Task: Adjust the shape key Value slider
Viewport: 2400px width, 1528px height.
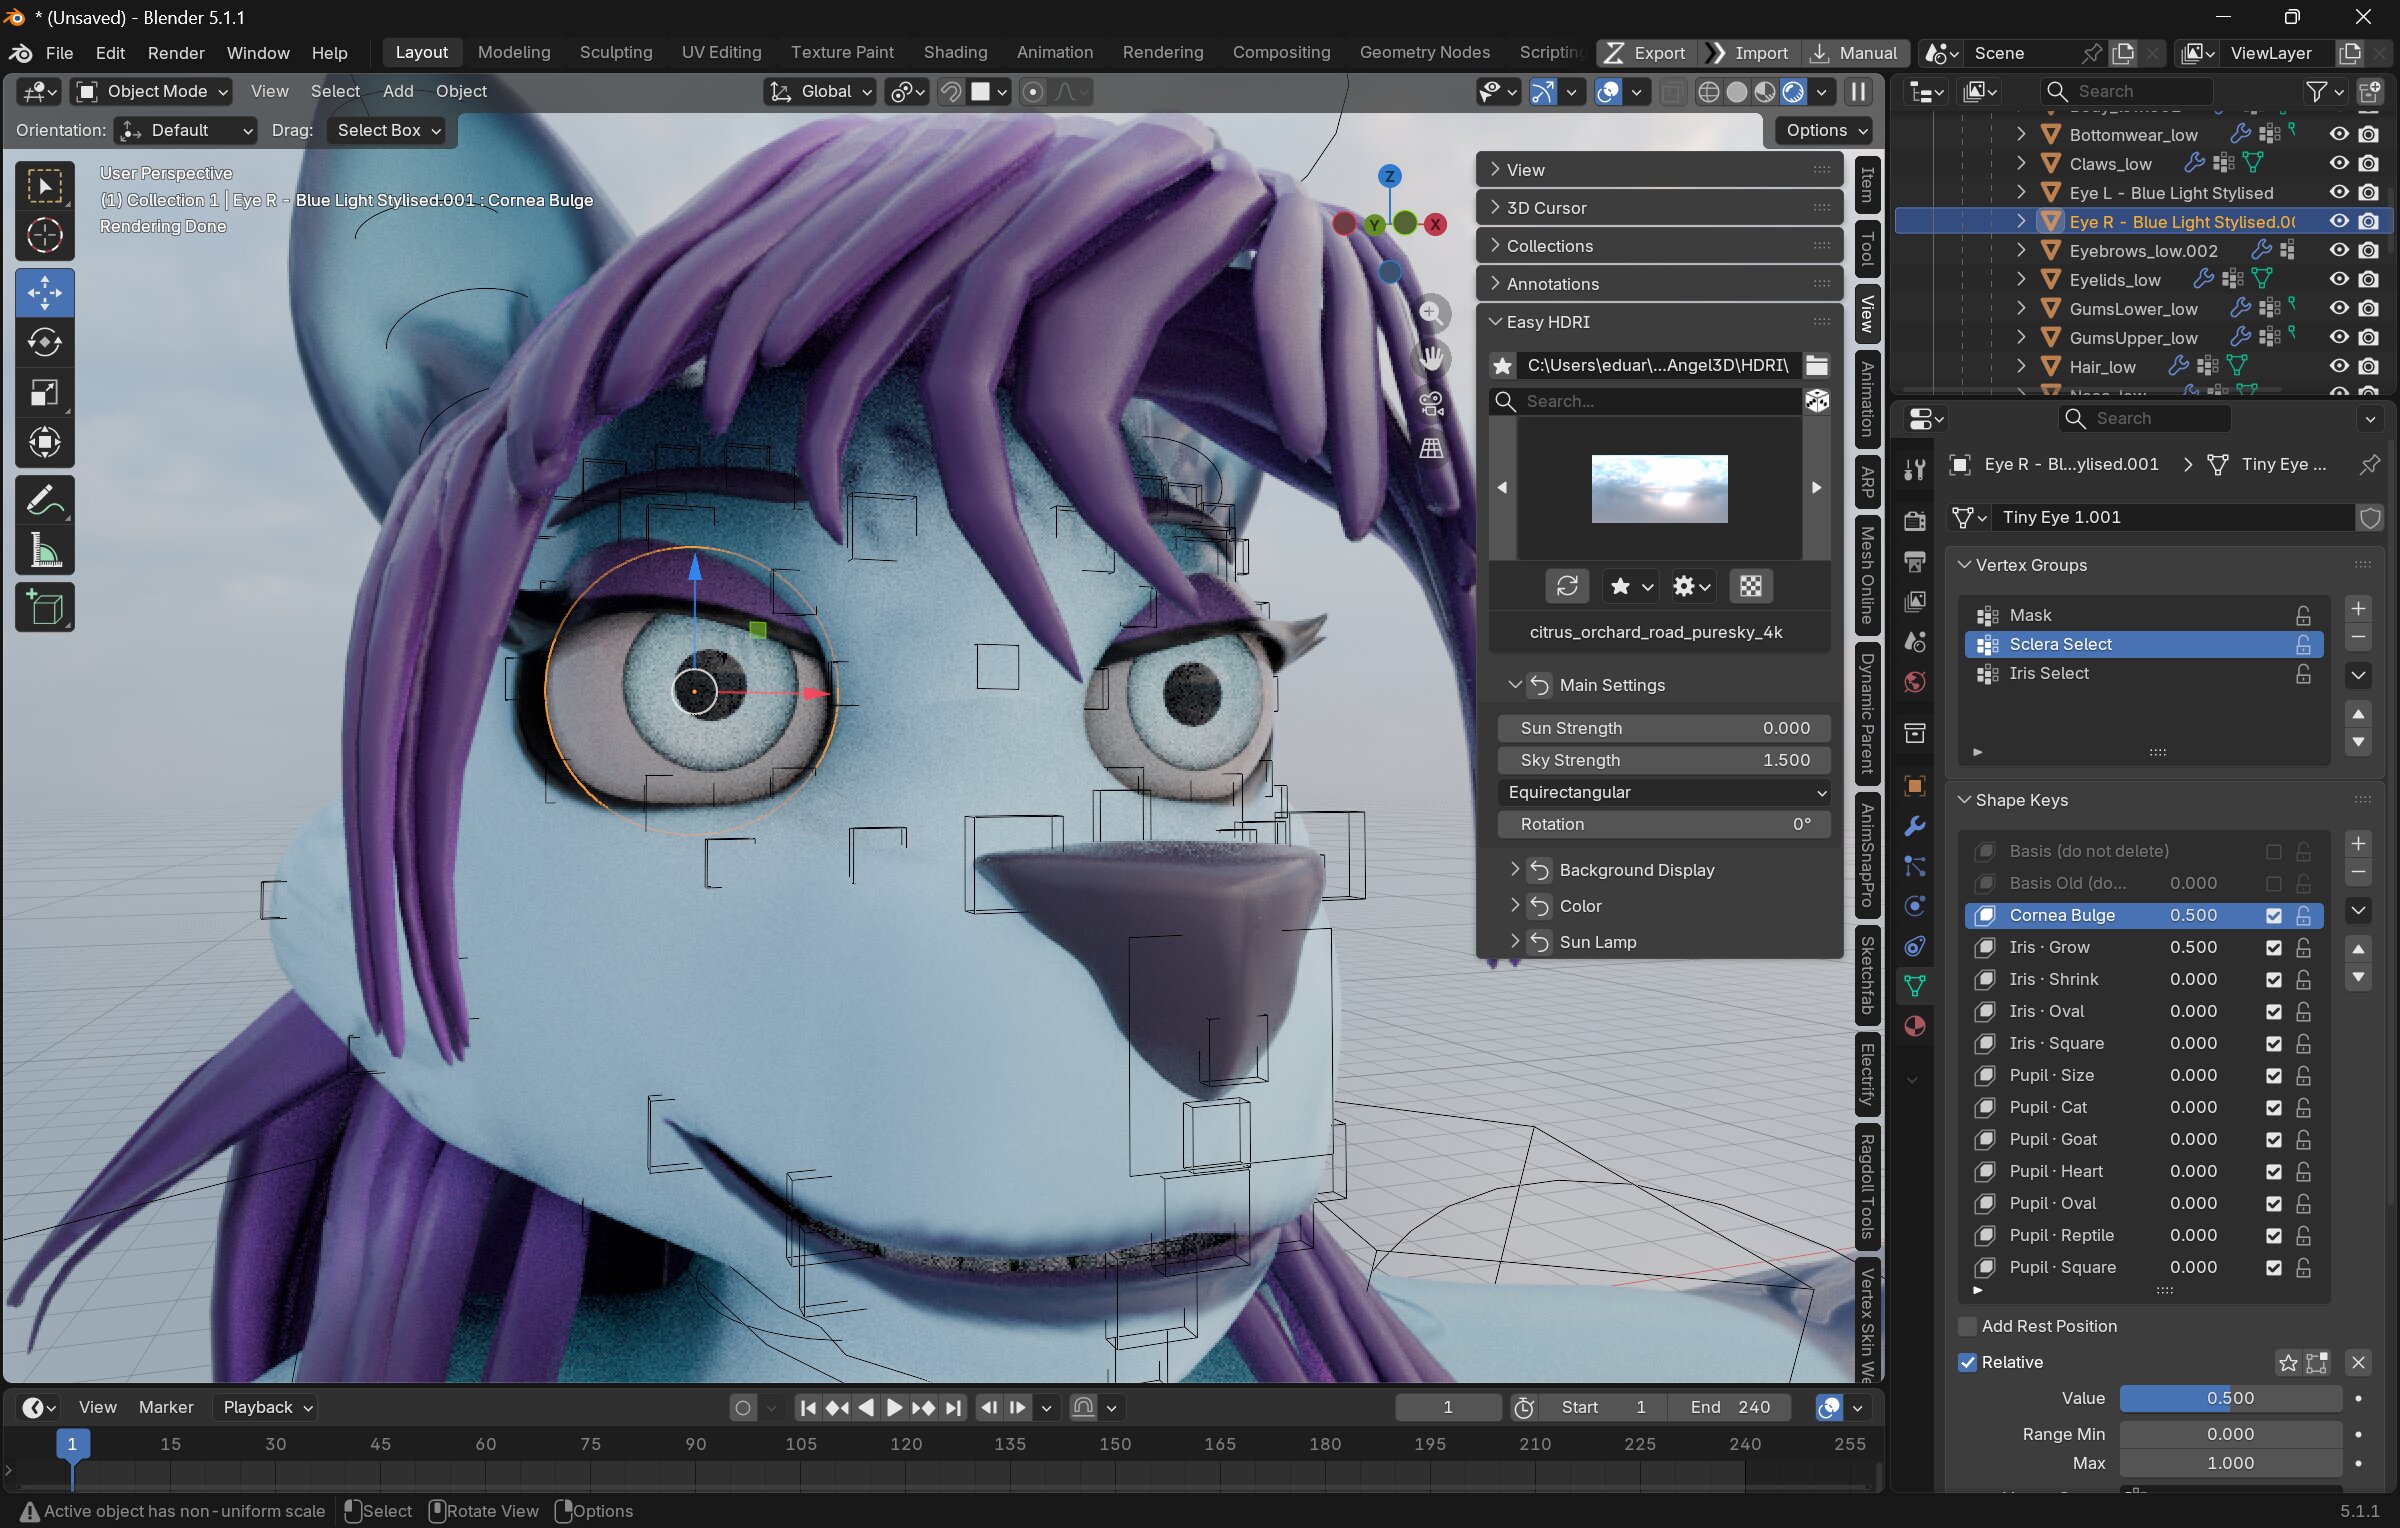Action: [x=2230, y=1398]
